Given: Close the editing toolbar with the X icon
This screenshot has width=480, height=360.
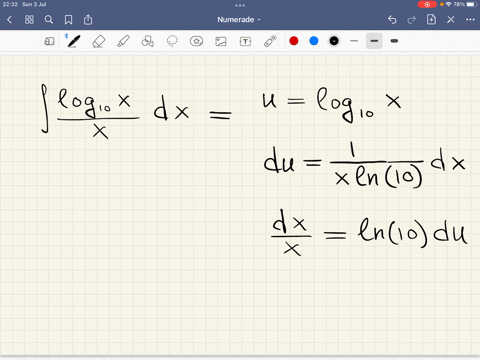Looking at the screenshot, I should (x=451, y=20).
